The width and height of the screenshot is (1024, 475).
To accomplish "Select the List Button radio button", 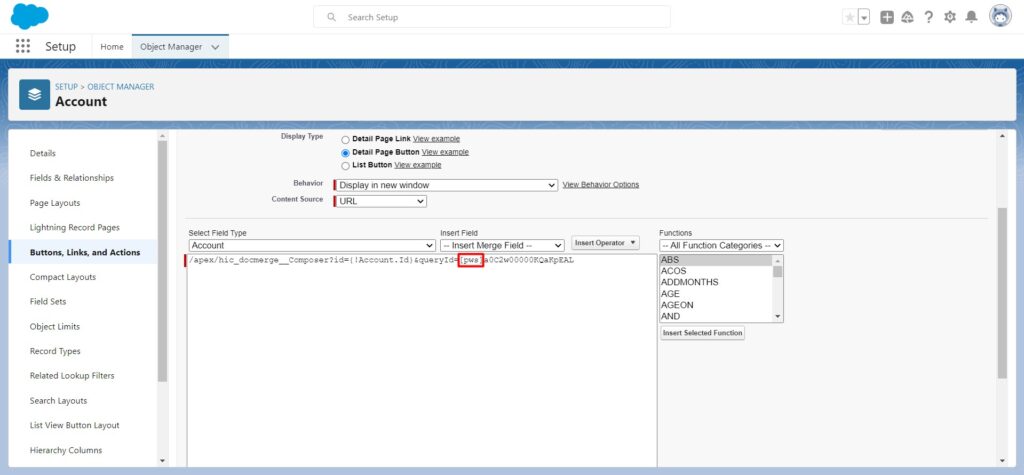I will 345,165.
